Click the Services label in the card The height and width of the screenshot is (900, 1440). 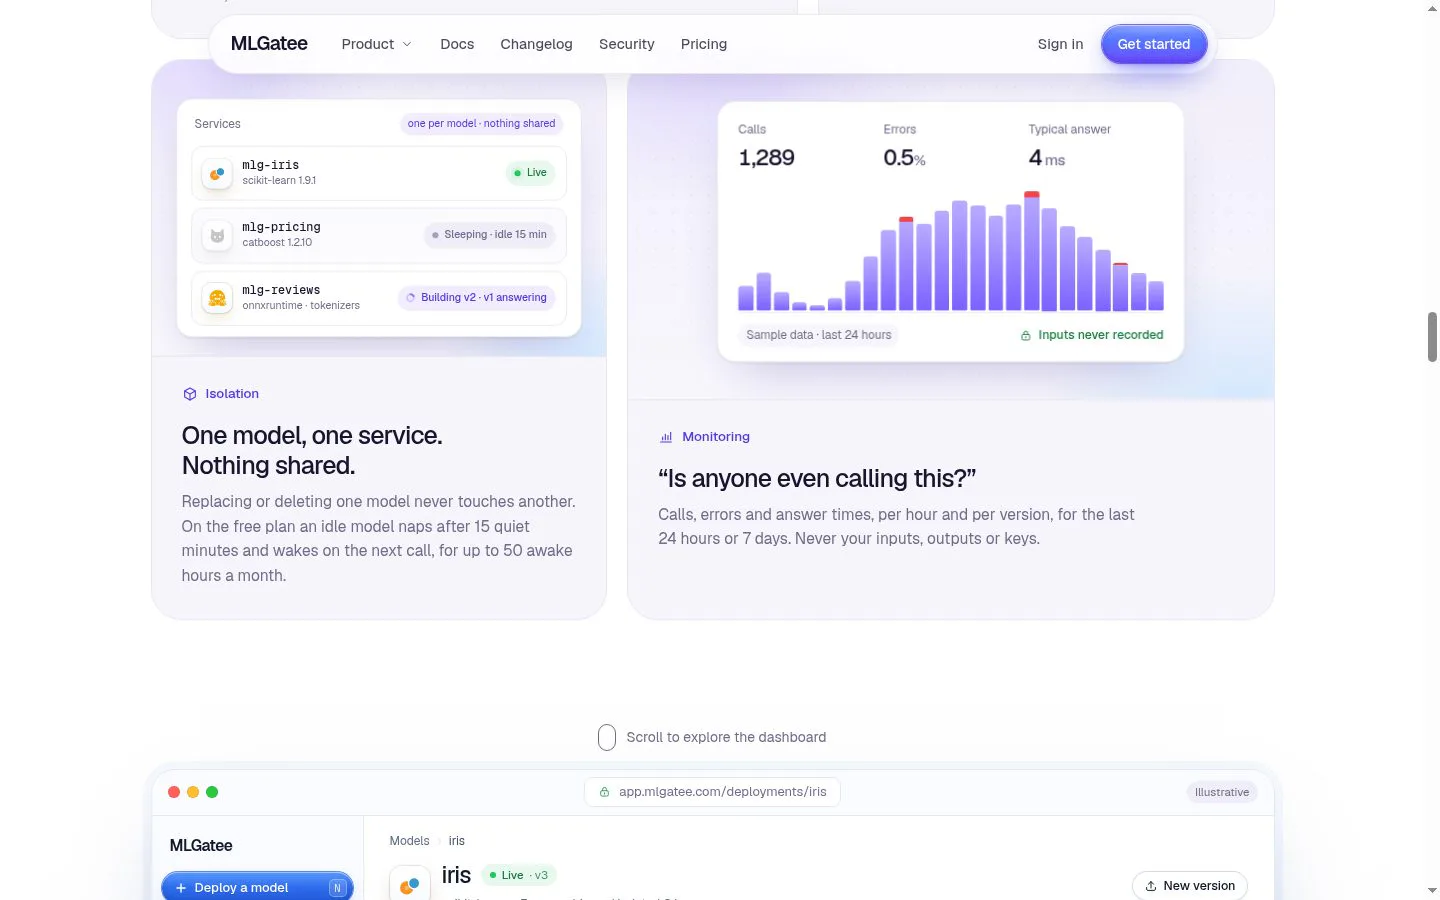pos(217,124)
